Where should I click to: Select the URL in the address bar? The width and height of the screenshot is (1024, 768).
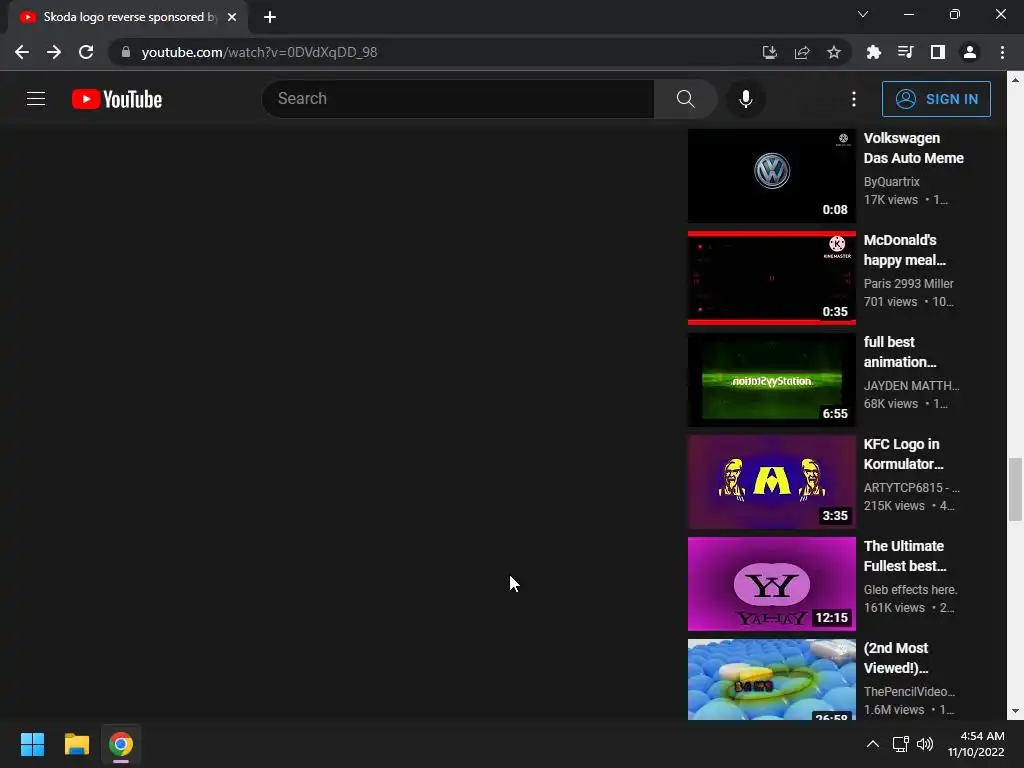(x=259, y=52)
